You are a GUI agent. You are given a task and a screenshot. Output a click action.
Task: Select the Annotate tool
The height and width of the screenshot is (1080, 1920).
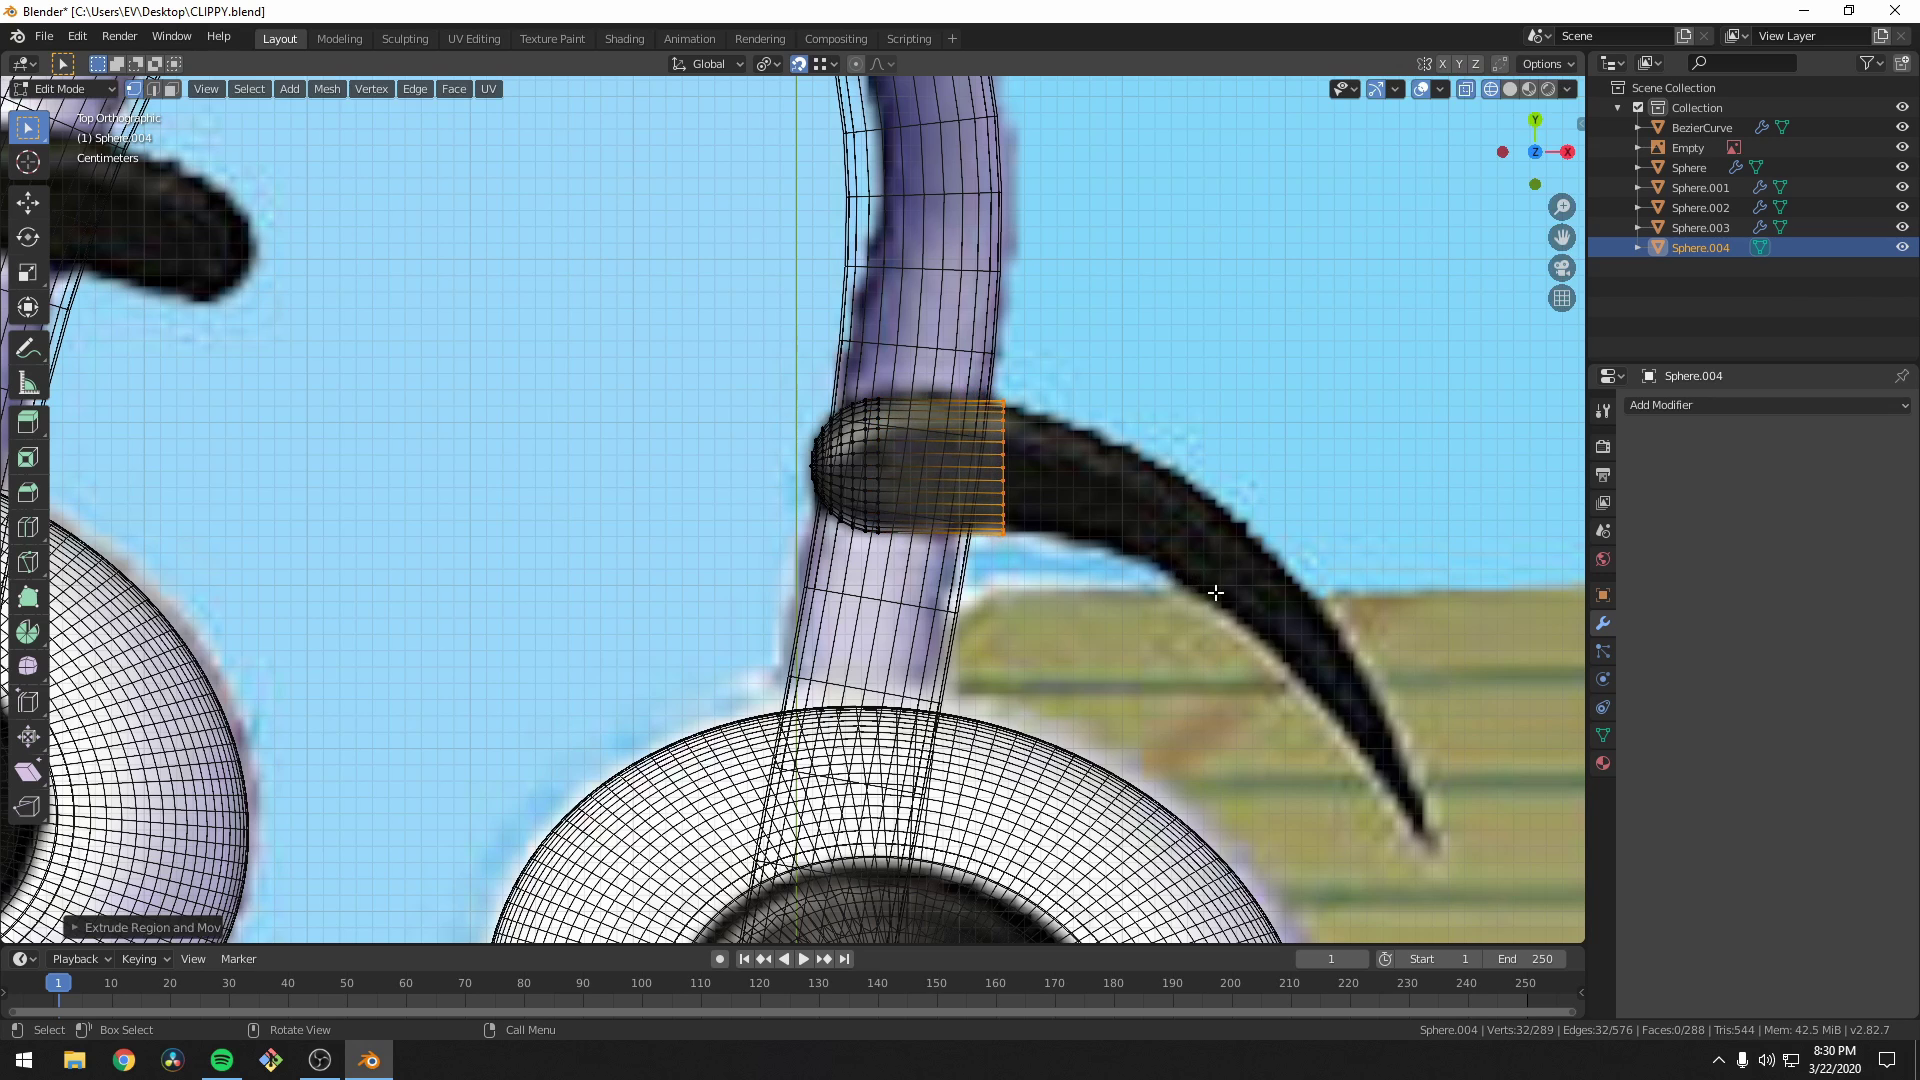point(27,347)
